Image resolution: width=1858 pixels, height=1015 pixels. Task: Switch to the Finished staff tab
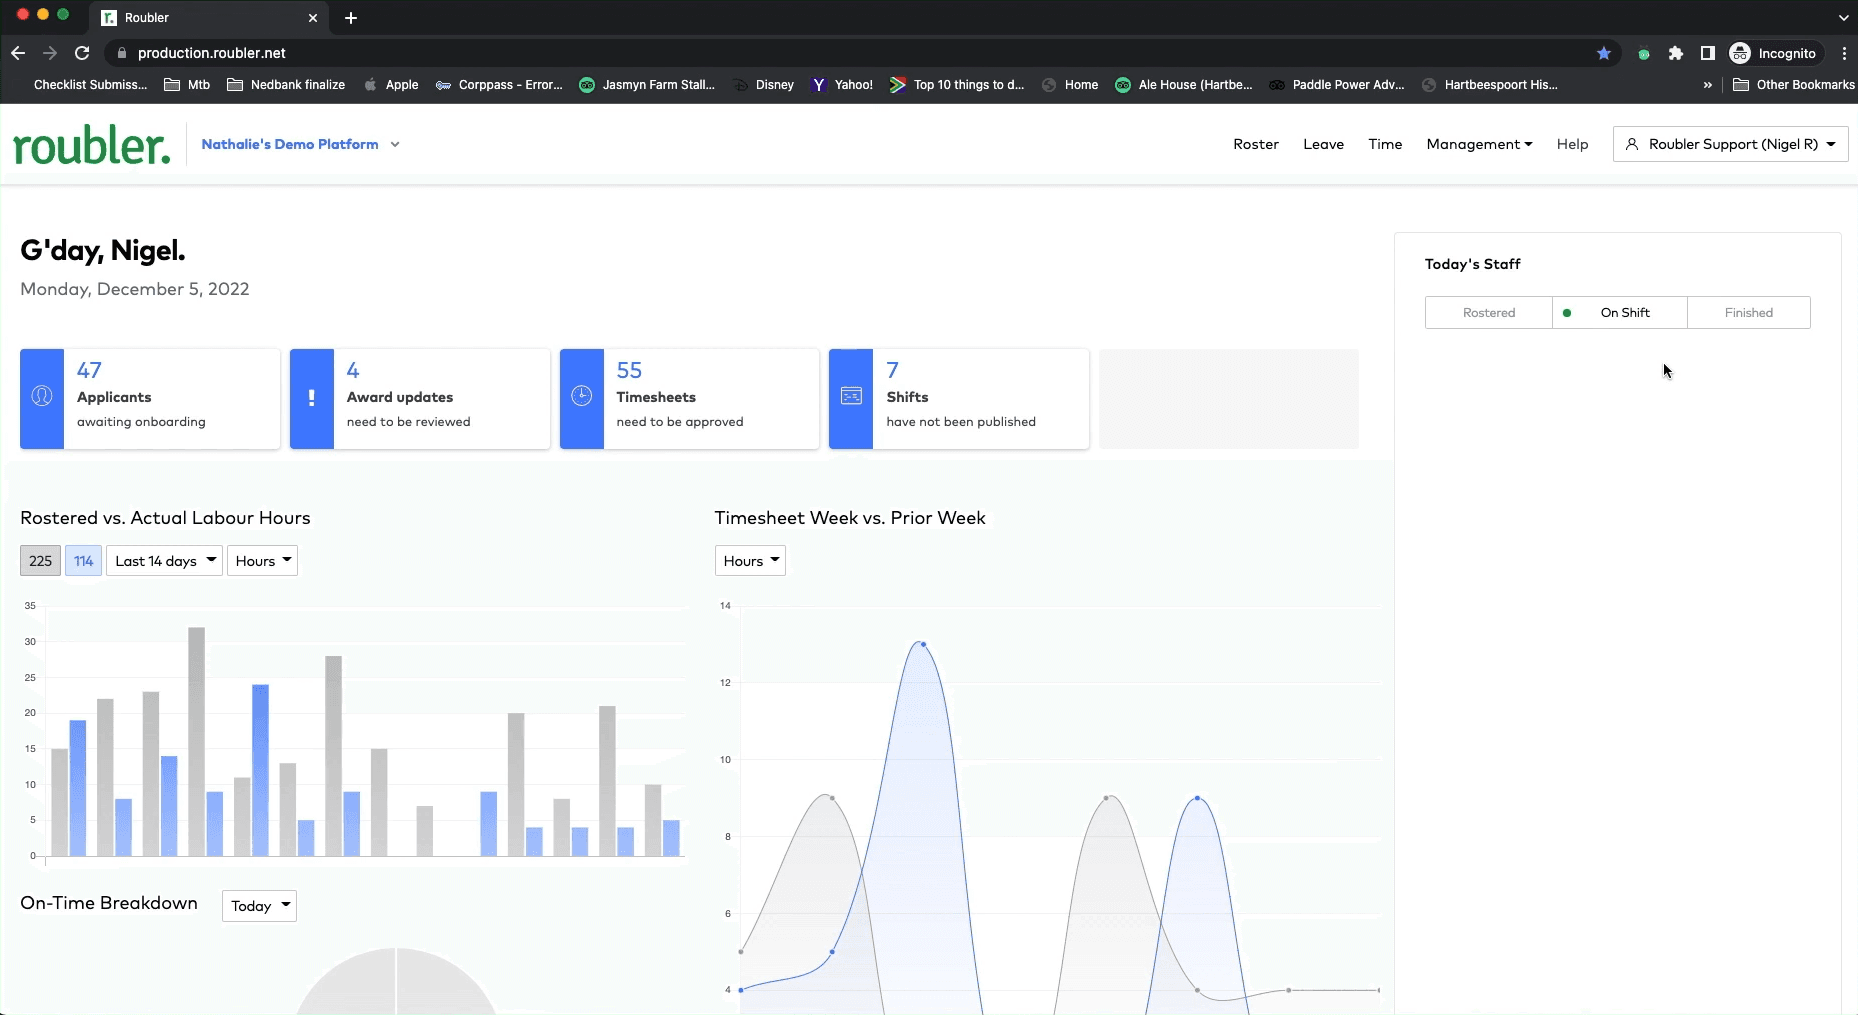[1749, 313]
